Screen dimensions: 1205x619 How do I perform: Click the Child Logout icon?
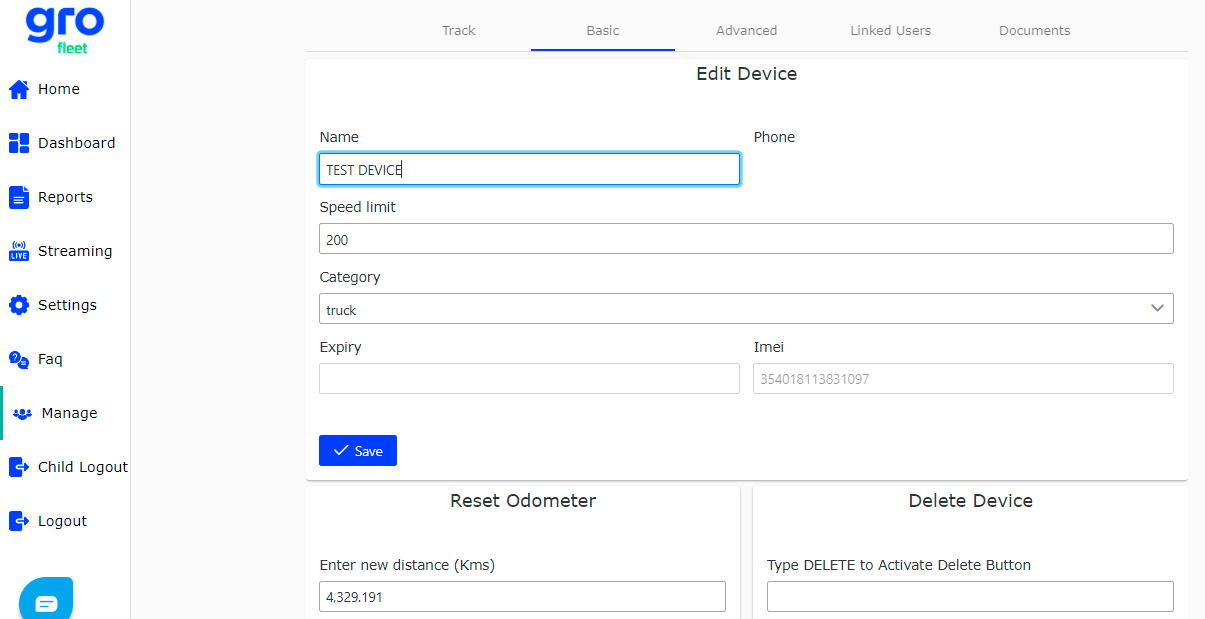[18, 467]
